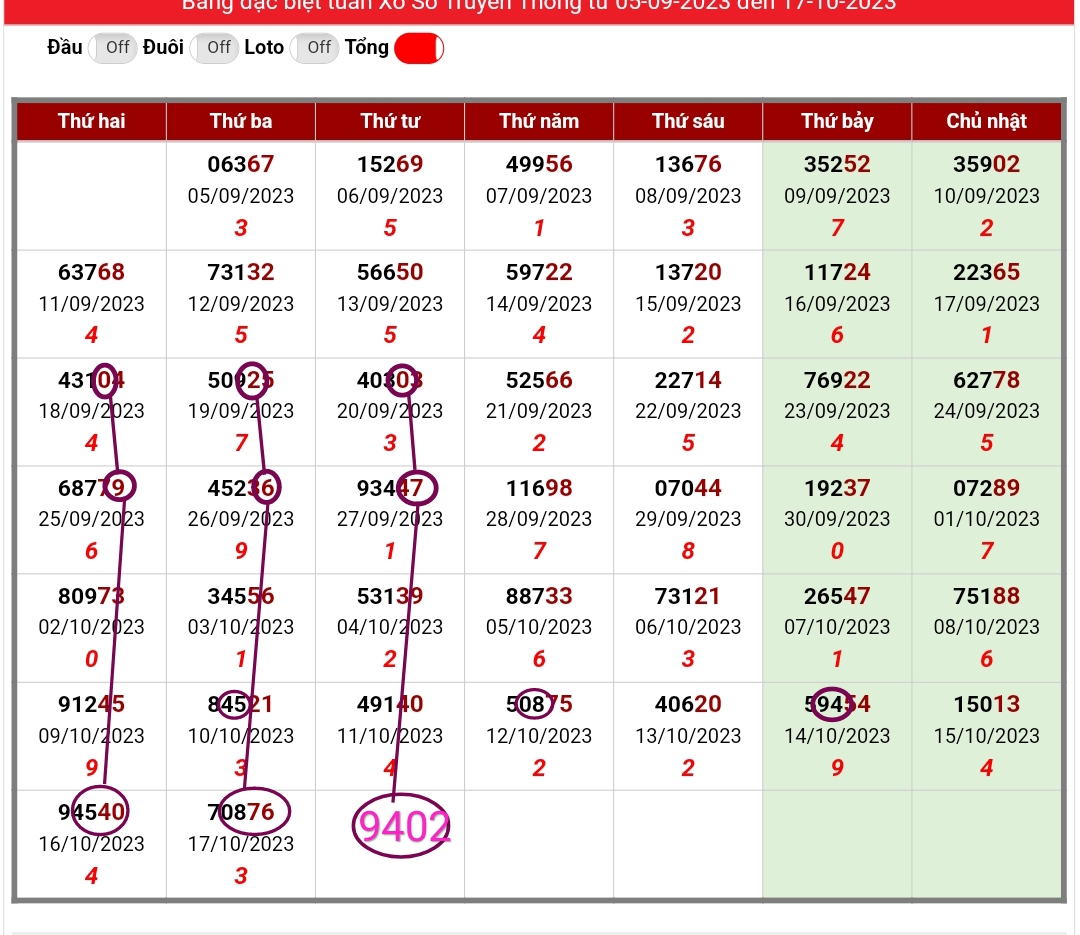Select the Chủ nhật column header
The image size is (1080, 935).
pos(986,121)
